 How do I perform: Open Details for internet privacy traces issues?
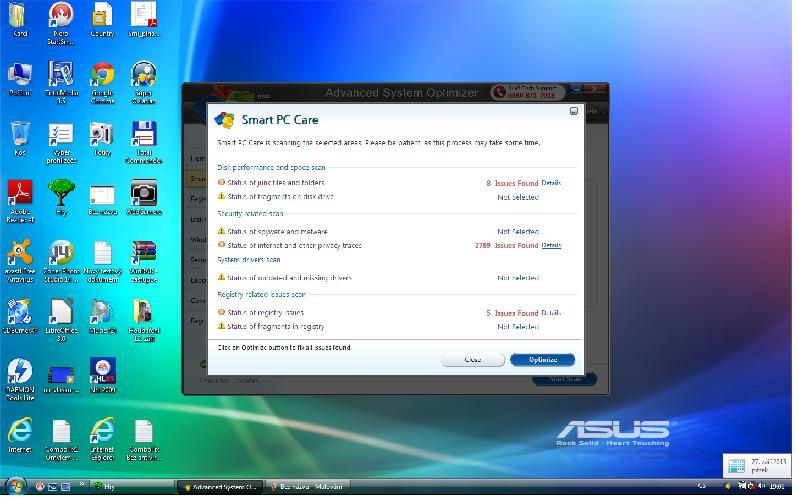click(x=551, y=245)
